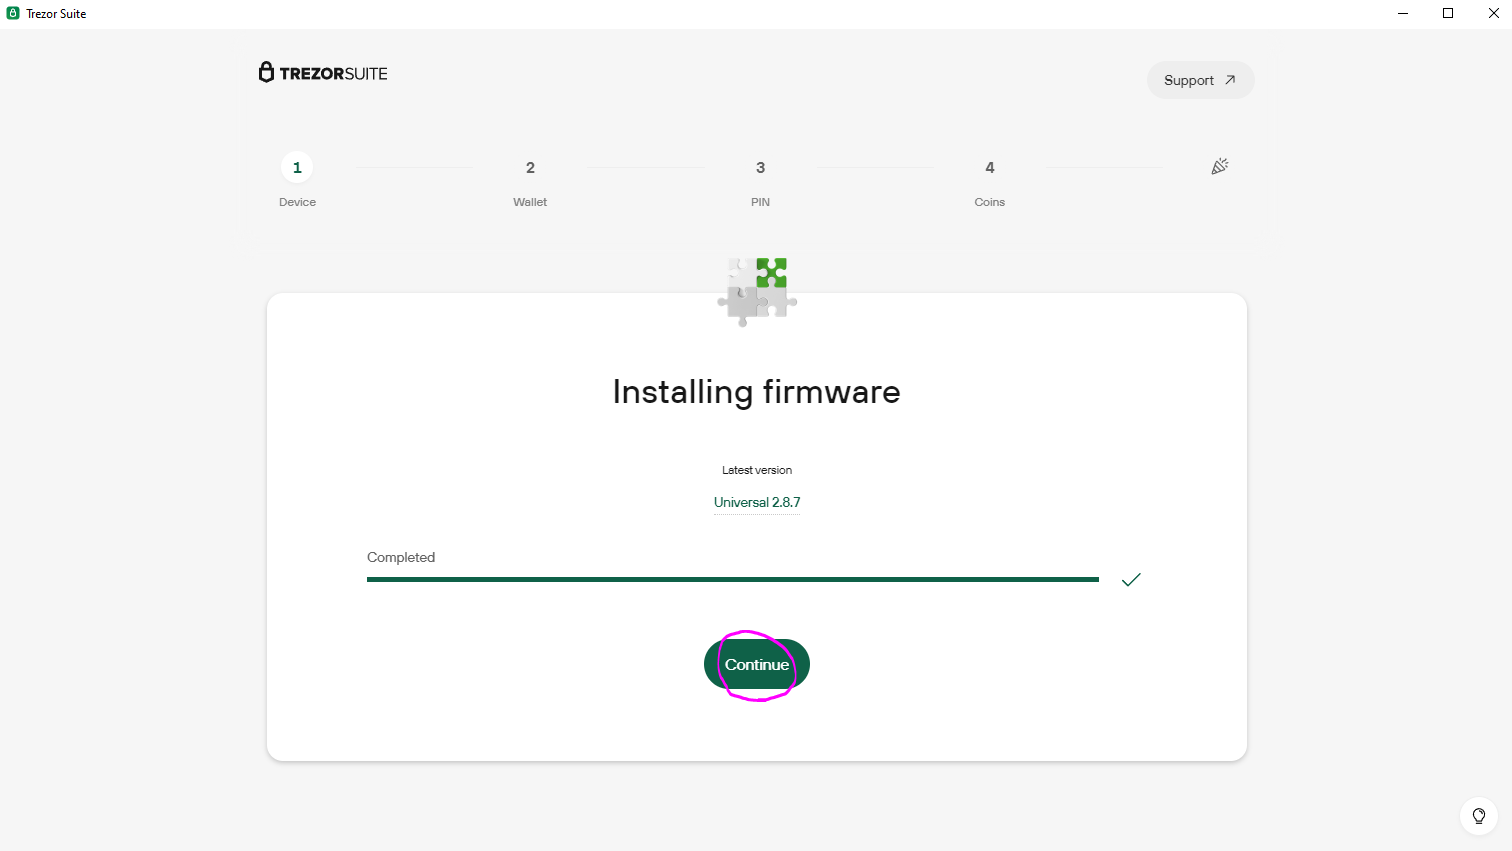The image size is (1512, 851).
Task: Select the party popper final step icon
Action: pos(1219,167)
